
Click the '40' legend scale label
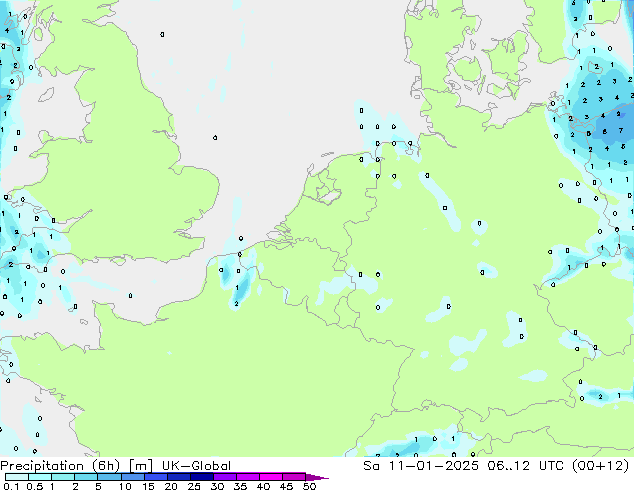coord(263,486)
